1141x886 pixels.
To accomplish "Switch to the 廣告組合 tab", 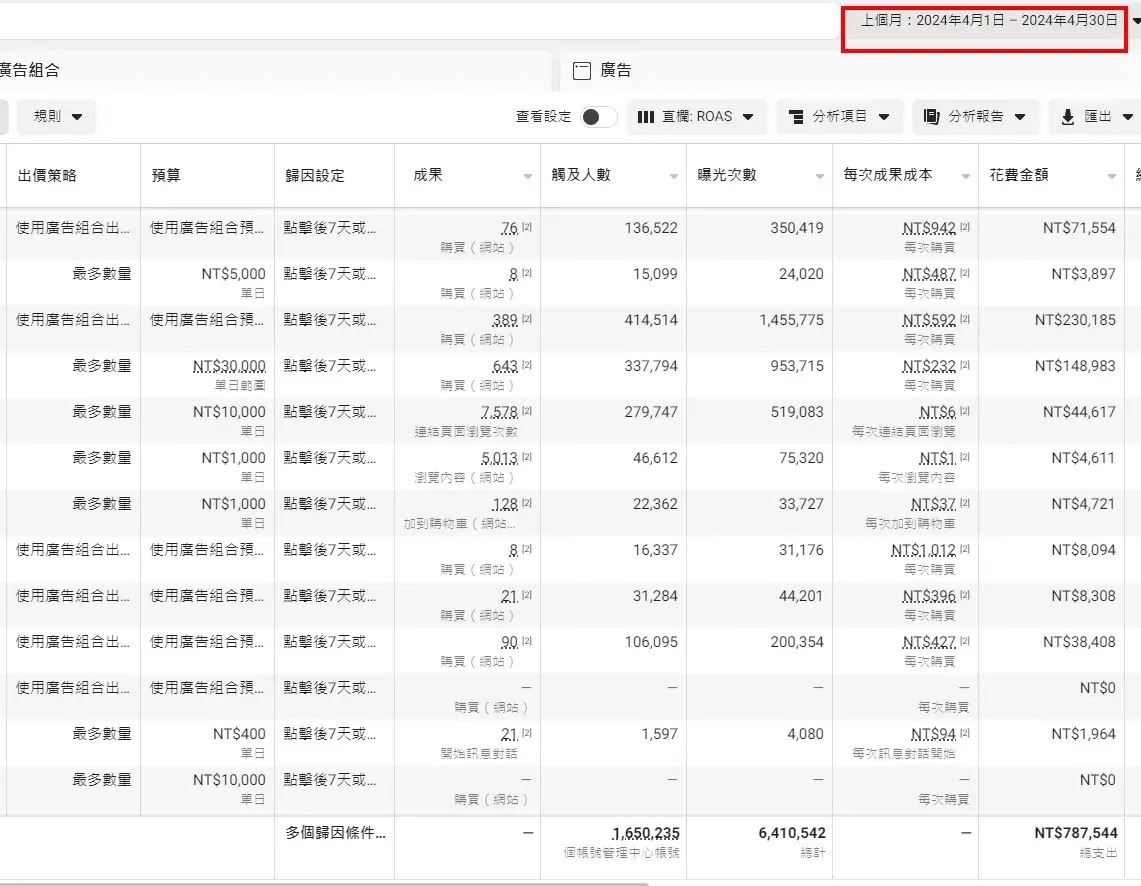I will coord(29,71).
